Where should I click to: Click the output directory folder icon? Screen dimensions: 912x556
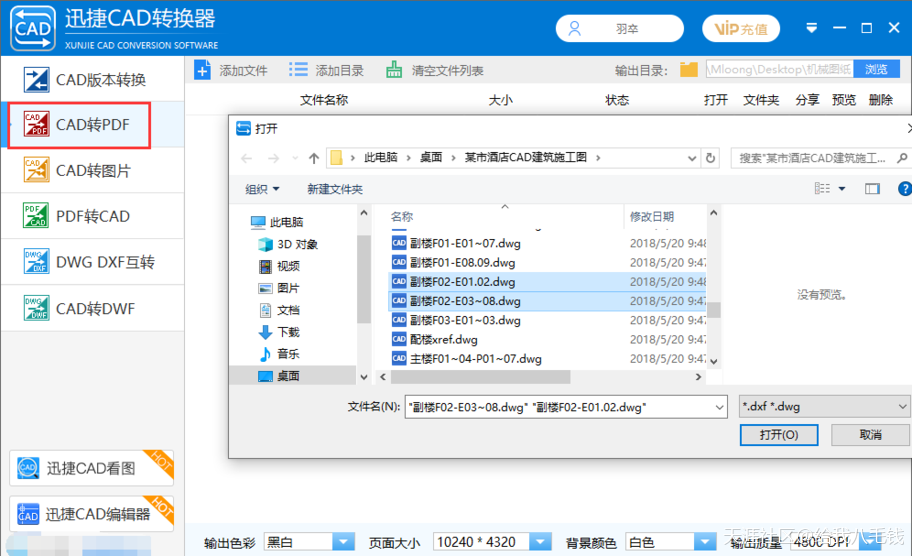(x=689, y=70)
